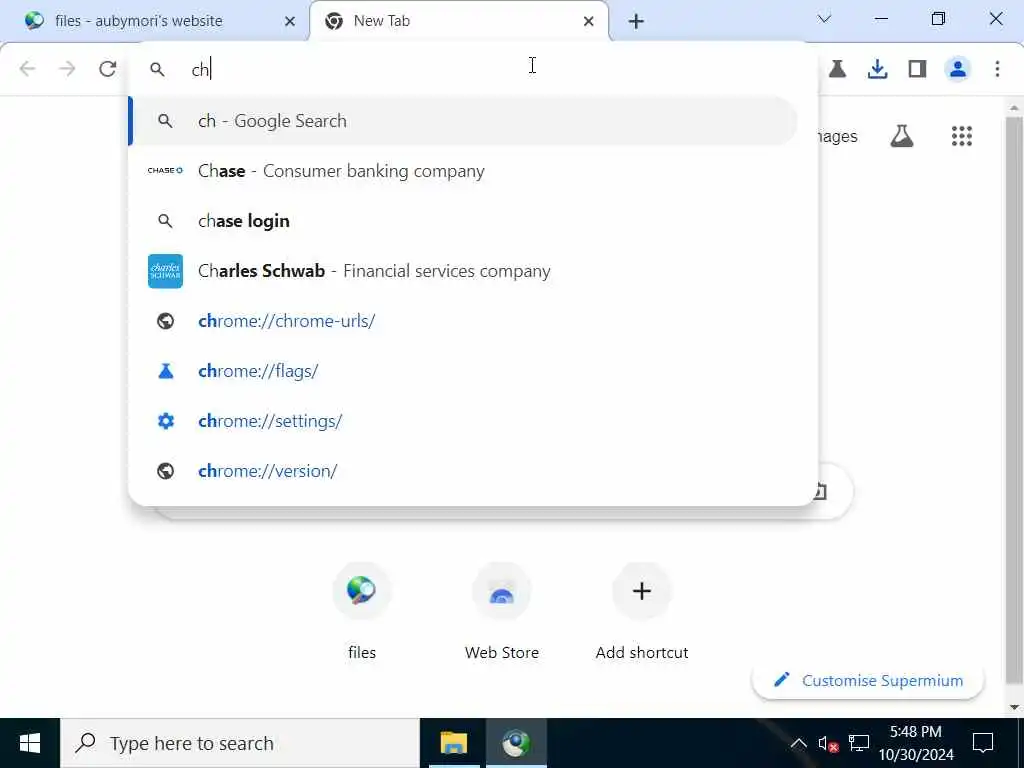Open chrome://settings/ suggestion

tap(464, 421)
